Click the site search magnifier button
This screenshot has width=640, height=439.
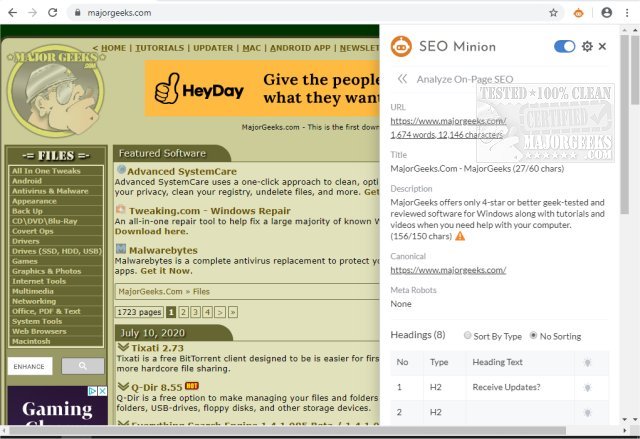point(82,366)
